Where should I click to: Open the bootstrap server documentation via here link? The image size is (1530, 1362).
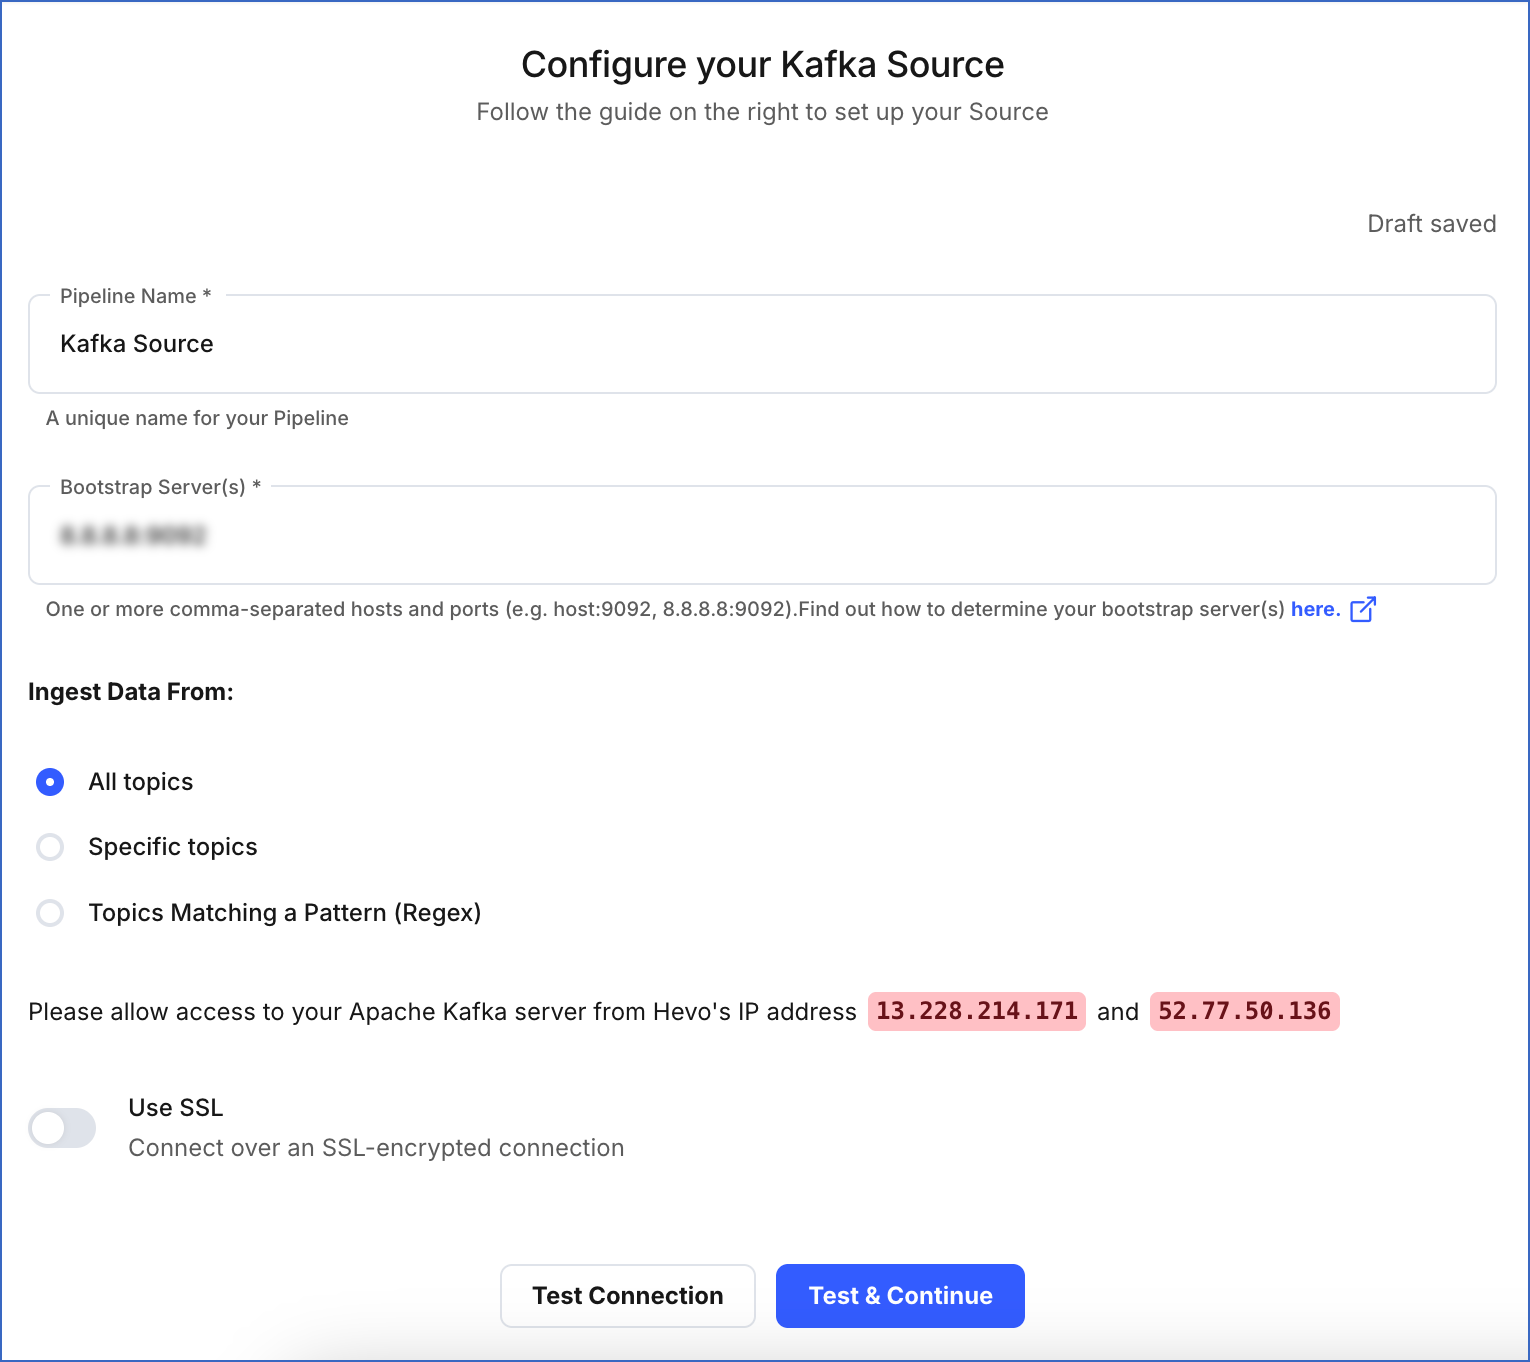(x=1314, y=609)
